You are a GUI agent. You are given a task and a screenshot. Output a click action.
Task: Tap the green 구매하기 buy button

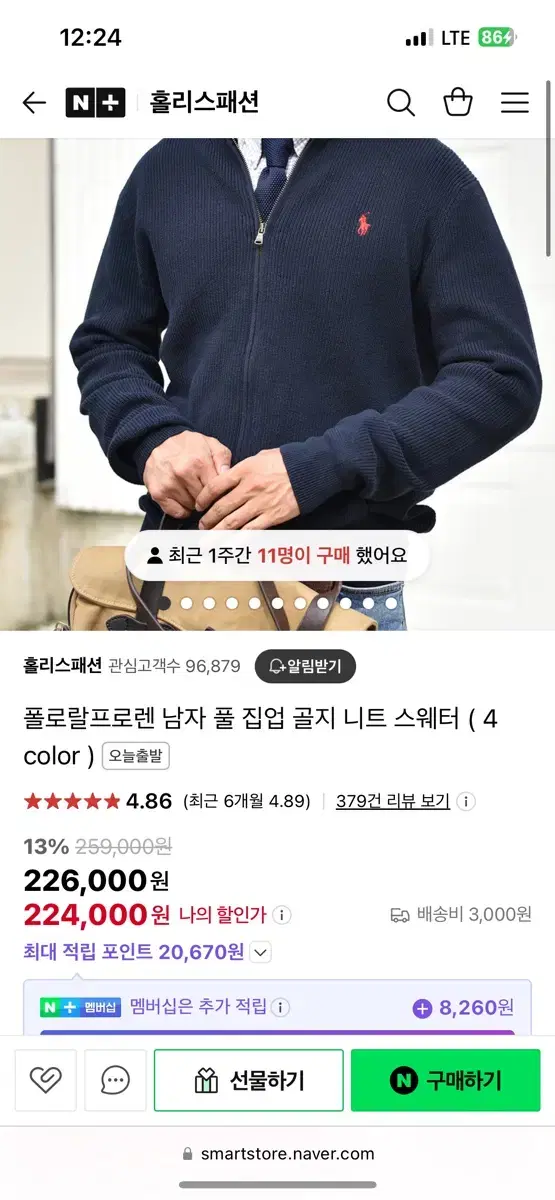tap(445, 1080)
